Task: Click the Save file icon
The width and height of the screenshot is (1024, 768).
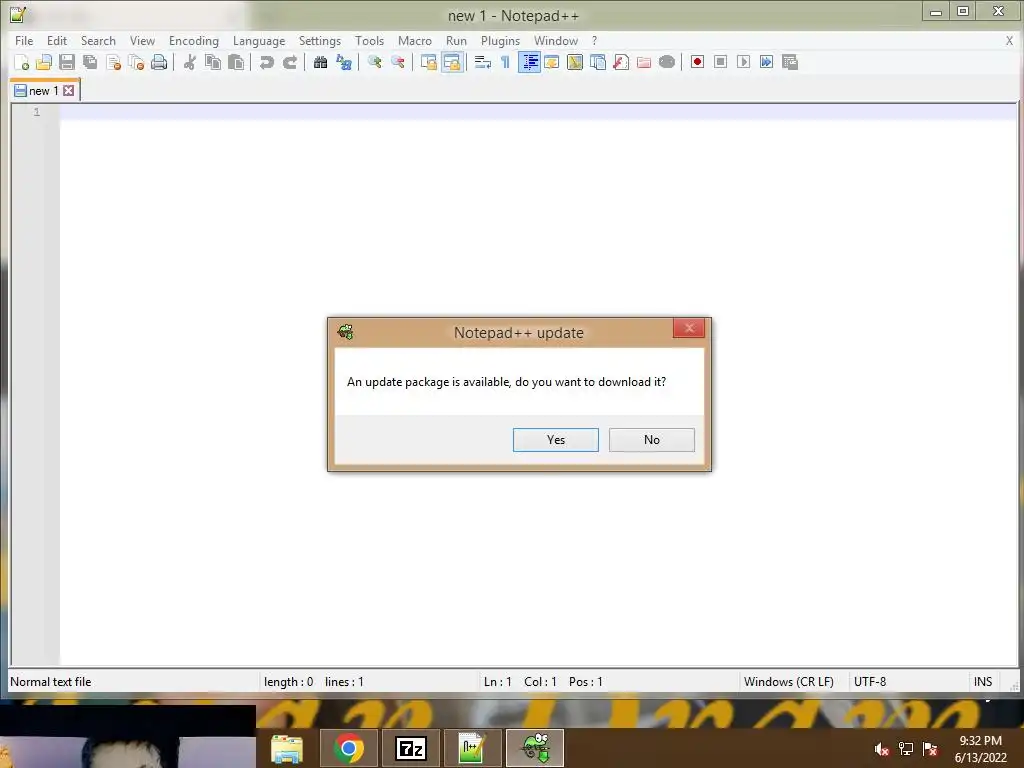Action: pyautogui.click(x=67, y=62)
